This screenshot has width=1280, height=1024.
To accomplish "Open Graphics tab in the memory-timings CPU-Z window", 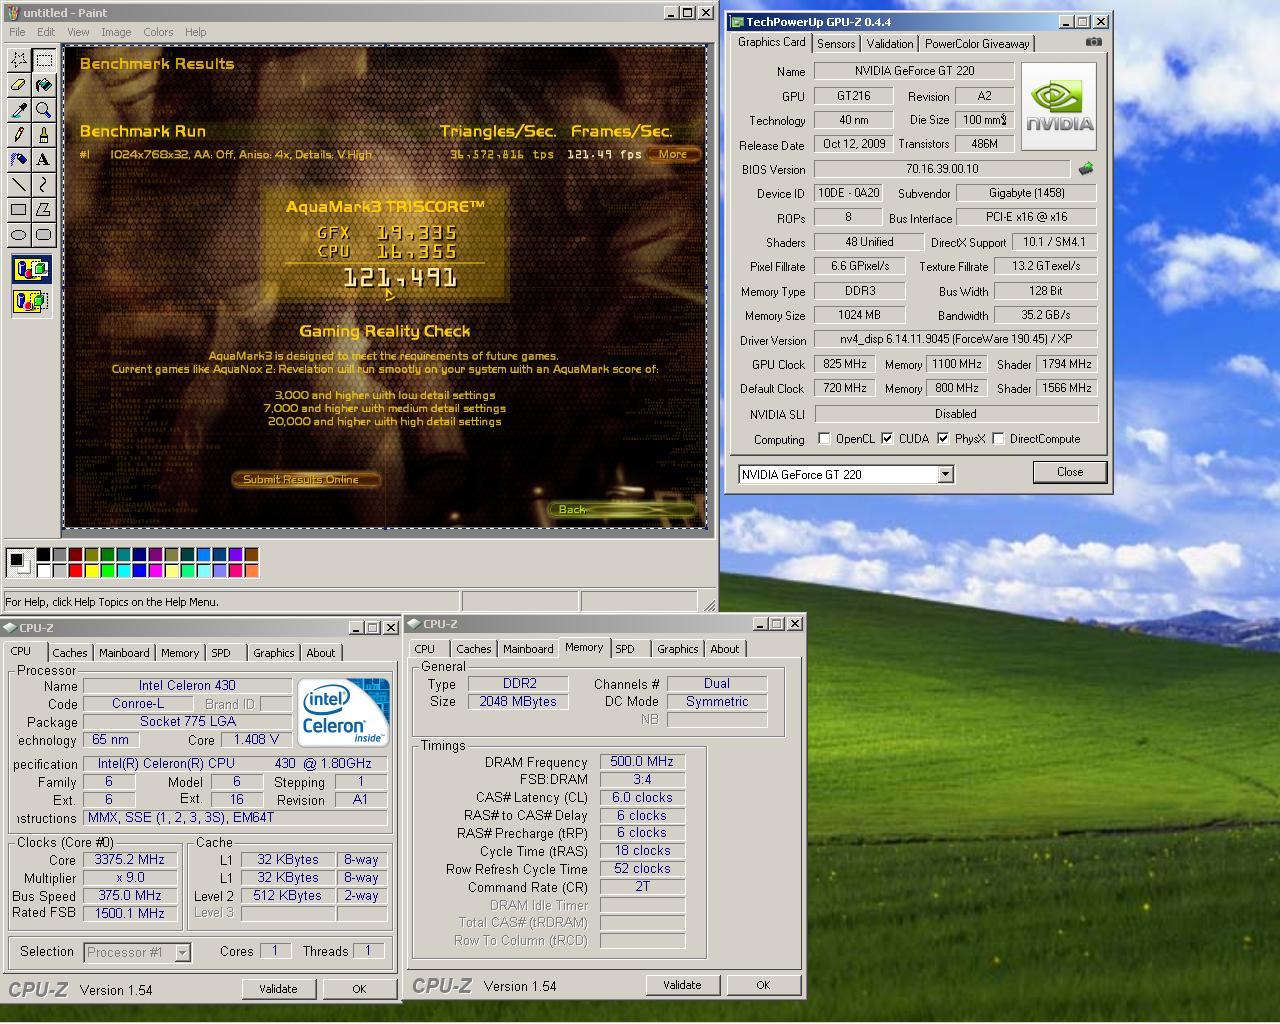I will [678, 649].
